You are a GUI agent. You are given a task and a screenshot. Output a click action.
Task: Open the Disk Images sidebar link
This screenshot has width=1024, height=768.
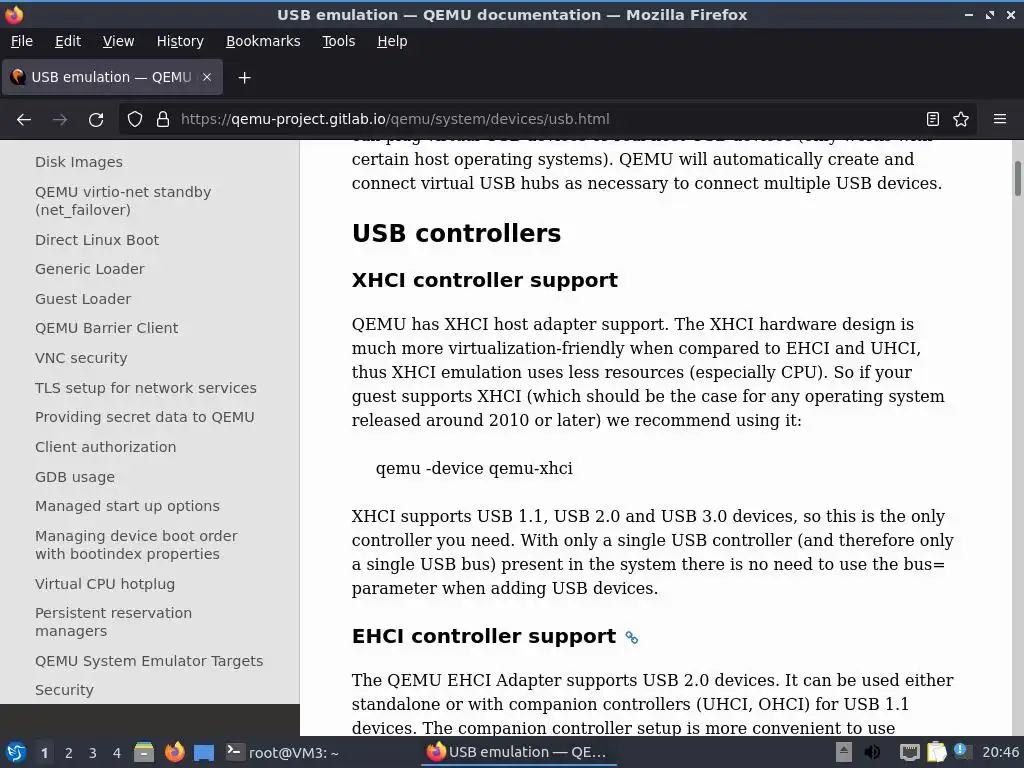point(79,162)
